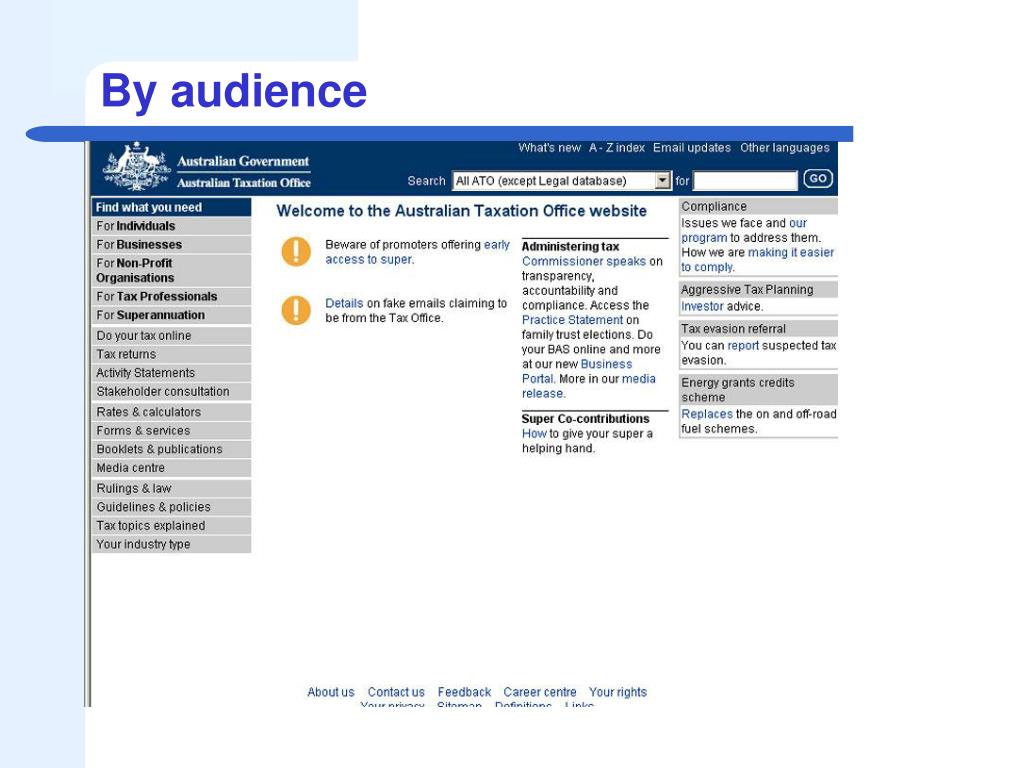1024x768 pixels.
Task: Open Career centre footer link
Action: click(x=539, y=692)
